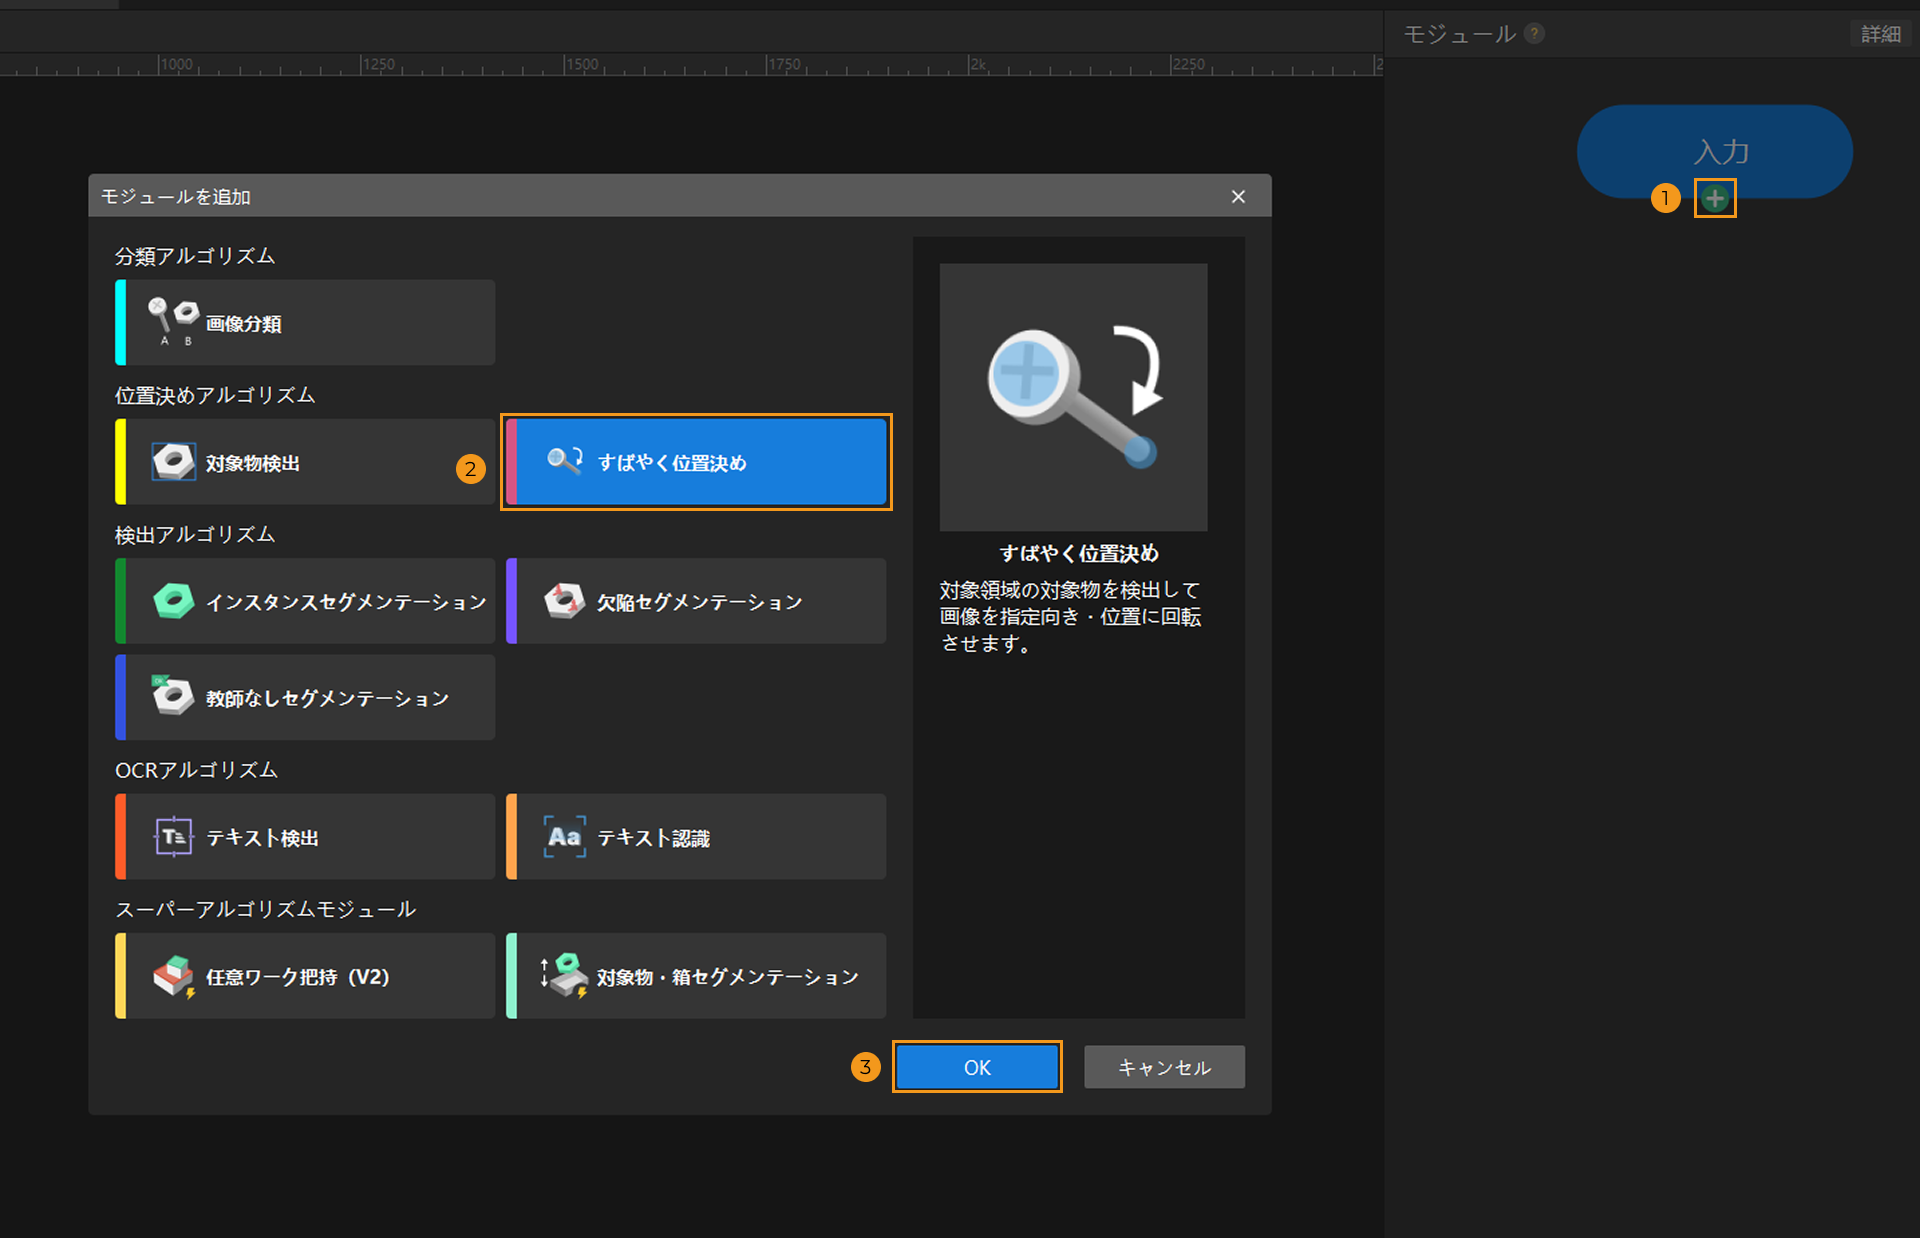
Task: Select the すばやく位置決め module card
Action: (696, 462)
